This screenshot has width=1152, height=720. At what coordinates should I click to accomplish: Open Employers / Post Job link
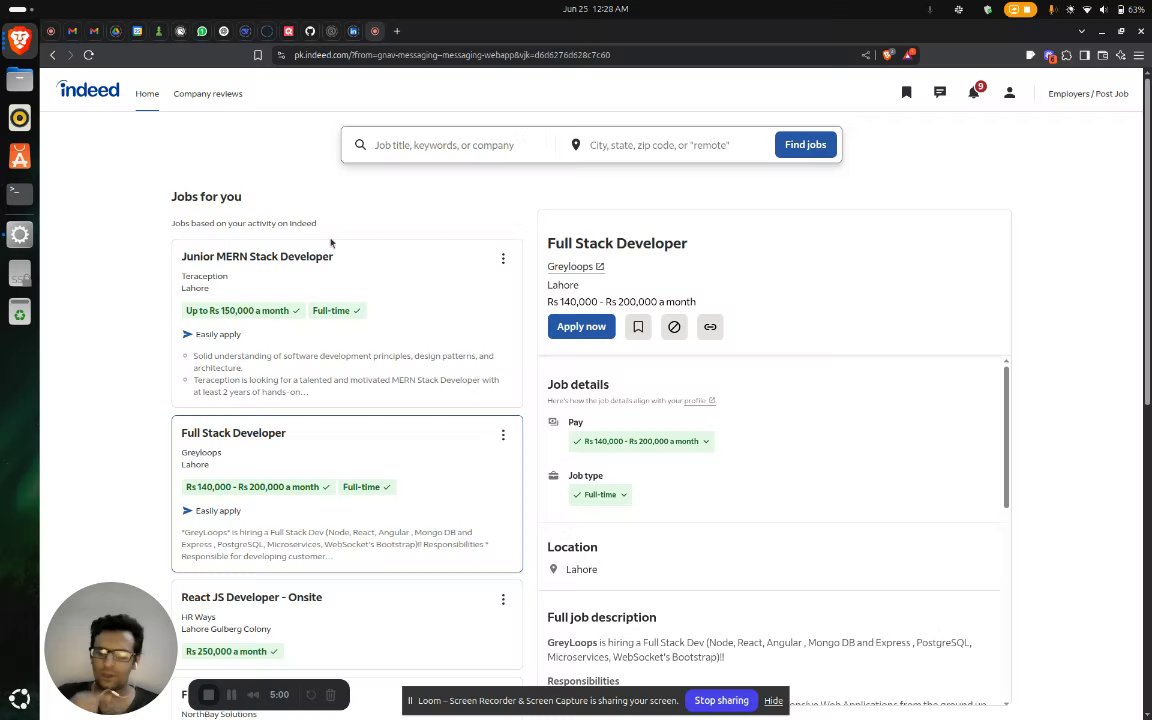click(1088, 94)
